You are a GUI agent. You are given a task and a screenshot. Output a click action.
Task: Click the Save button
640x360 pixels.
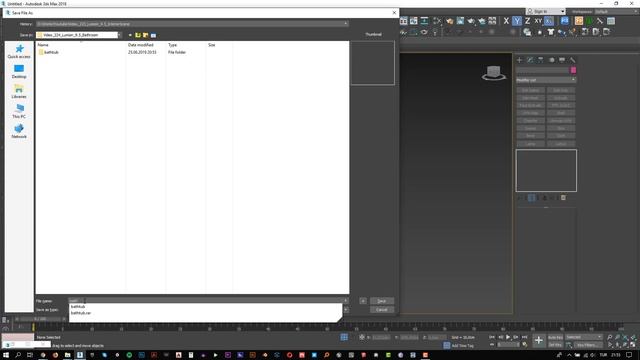(382, 301)
